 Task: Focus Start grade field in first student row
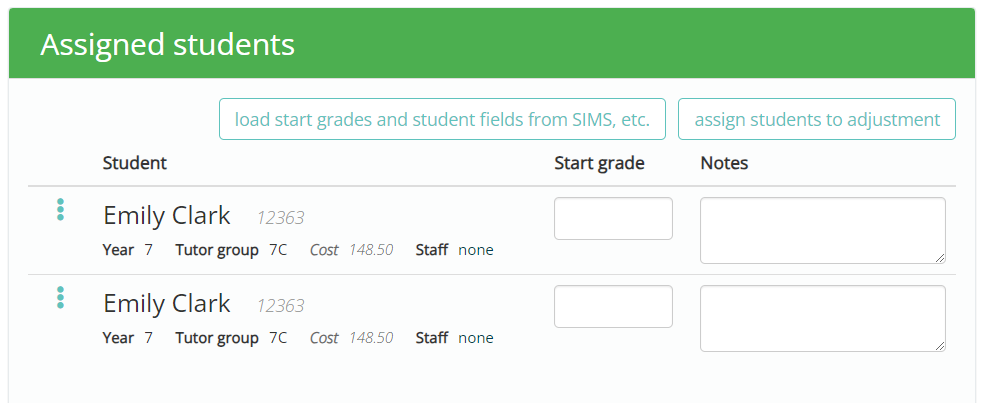[613, 219]
